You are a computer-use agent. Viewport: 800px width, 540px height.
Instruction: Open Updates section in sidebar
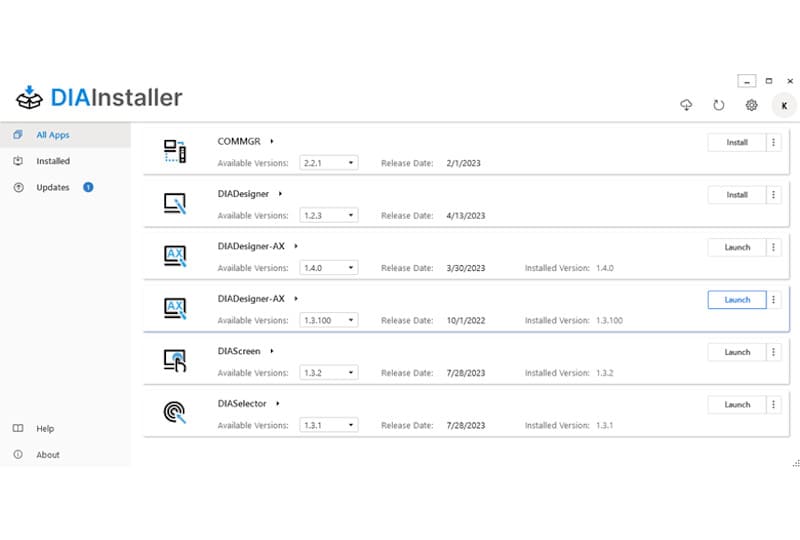[53, 187]
